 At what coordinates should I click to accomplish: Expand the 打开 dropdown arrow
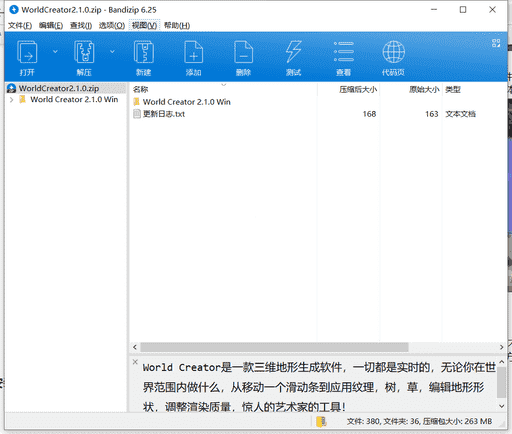55,51
